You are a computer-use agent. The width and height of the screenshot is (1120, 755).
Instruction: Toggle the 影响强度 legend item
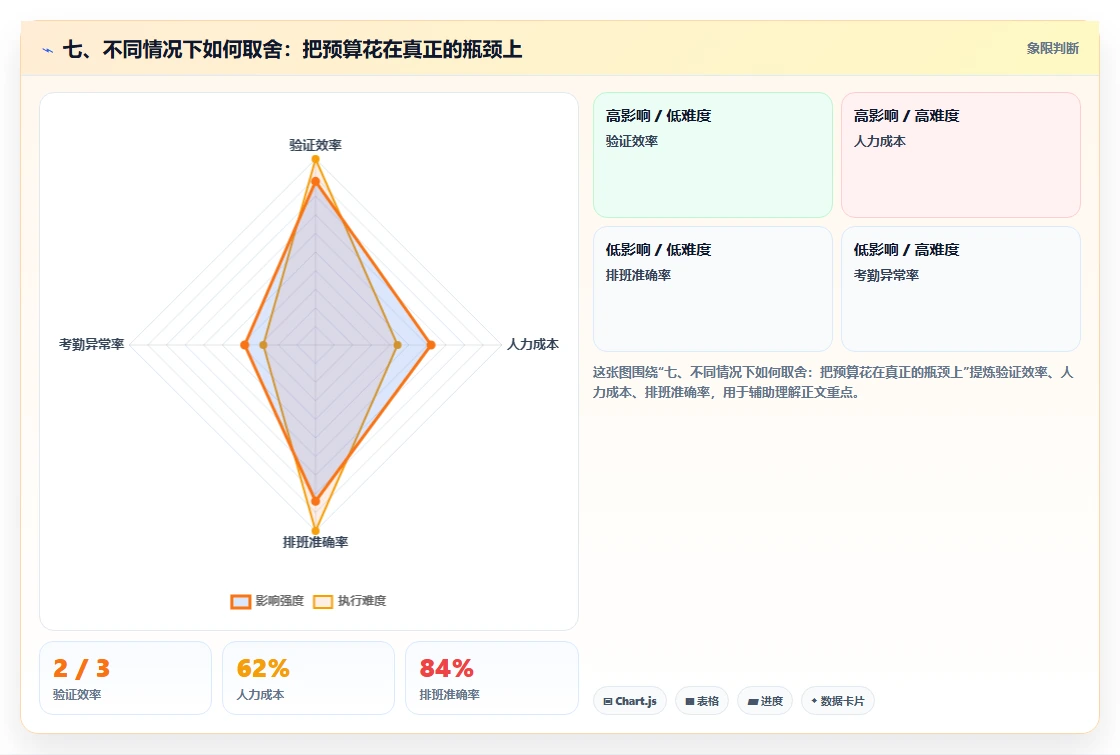(x=267, y=601)
